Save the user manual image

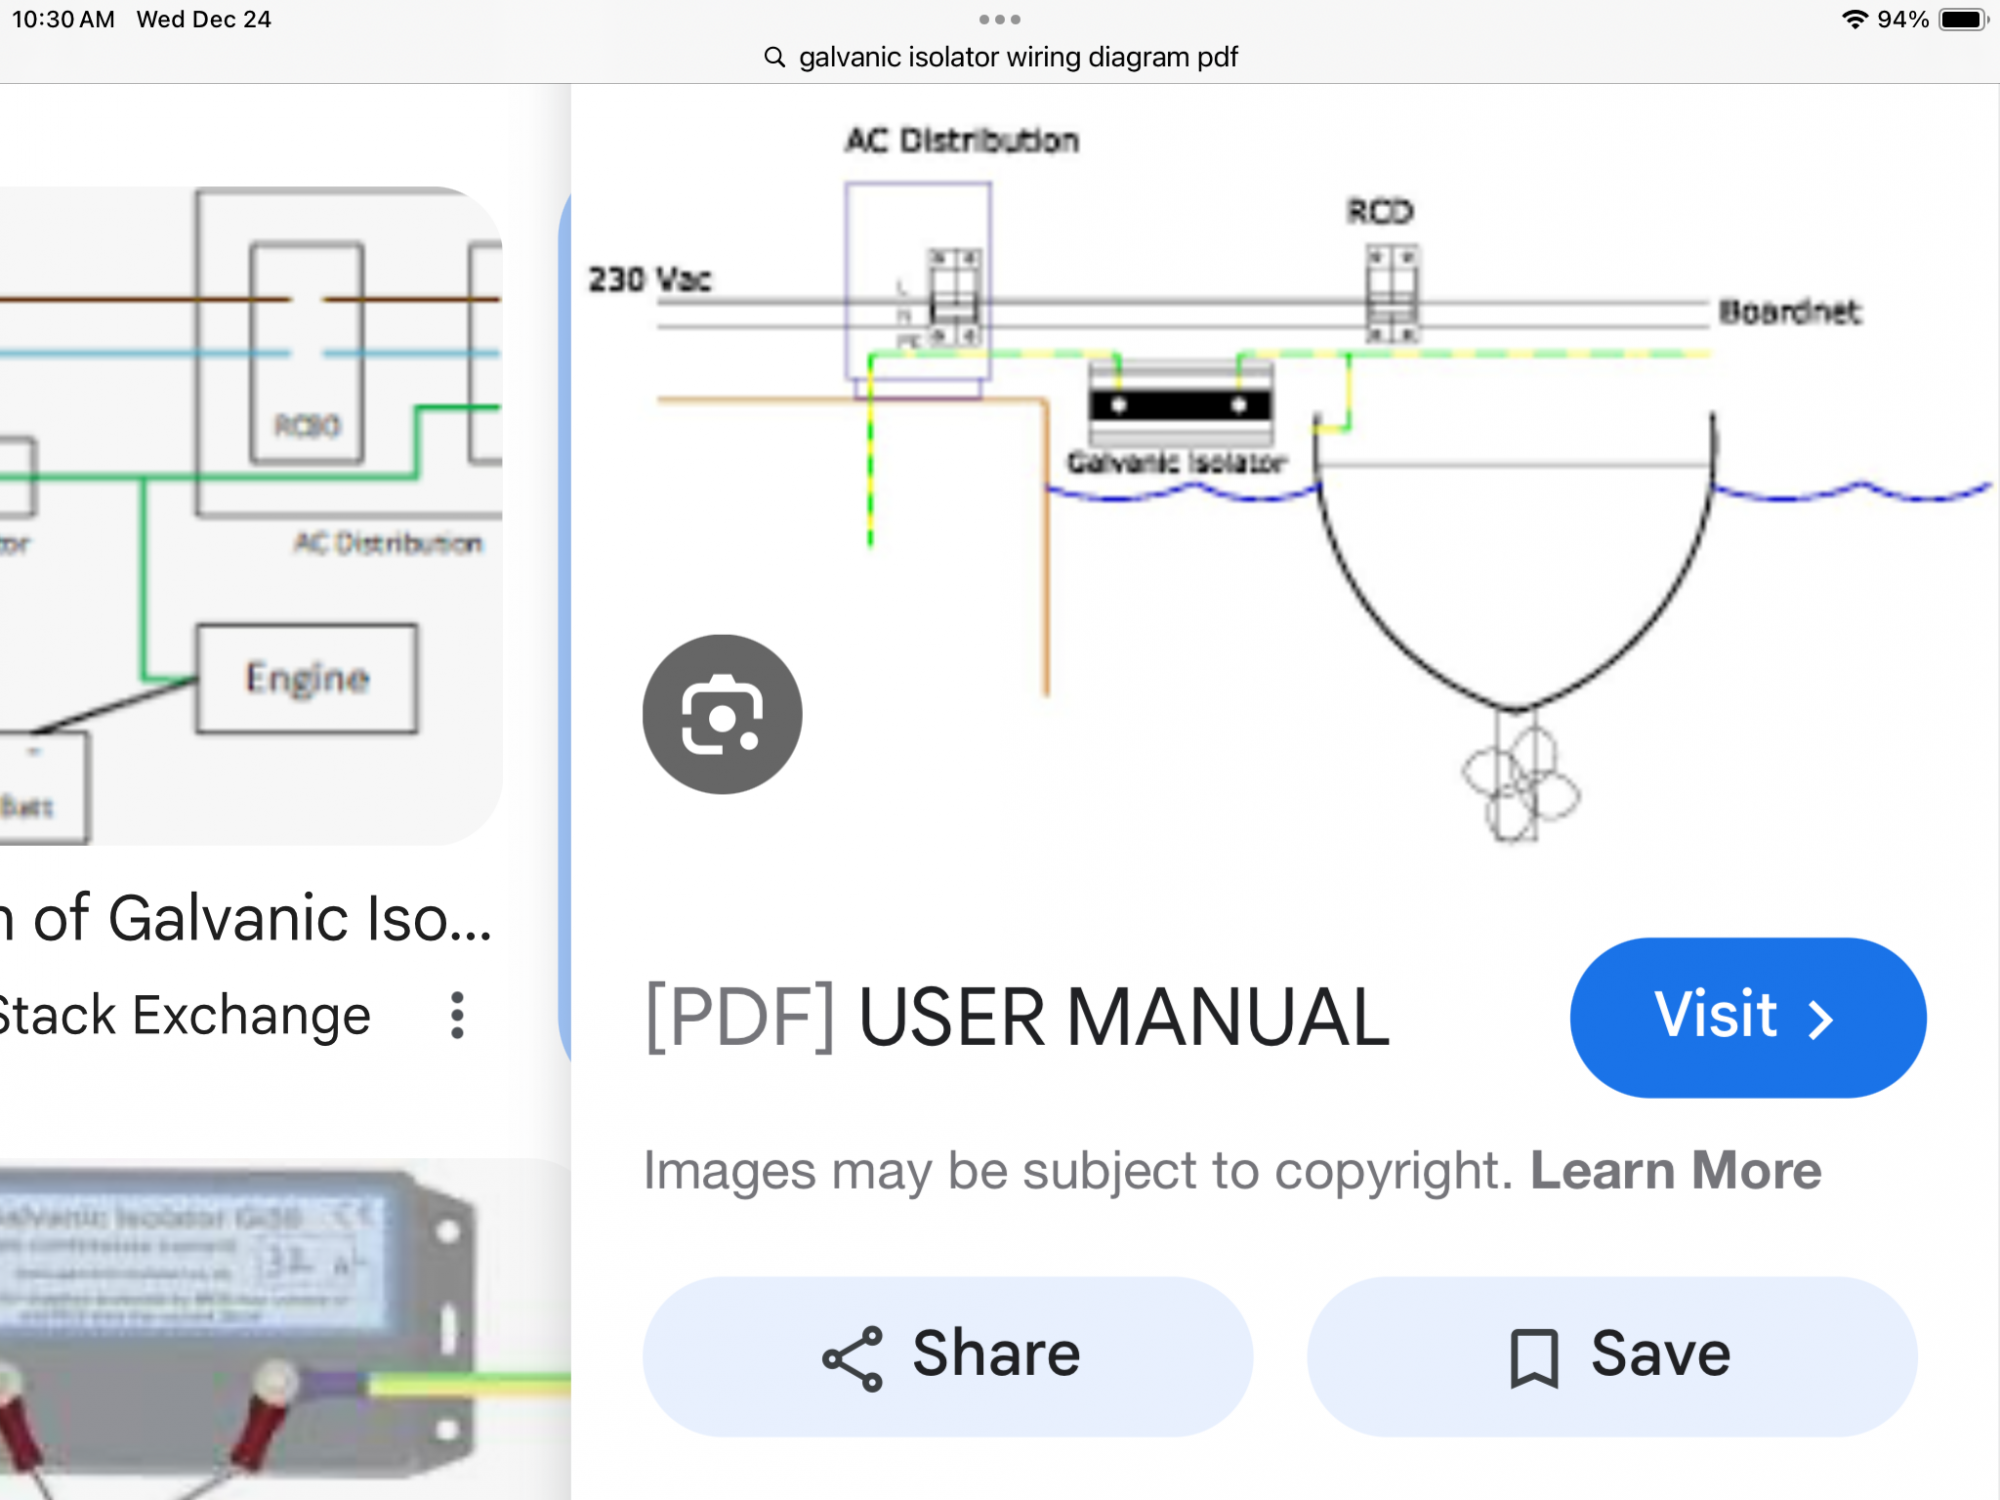[x=1612, y=1356]
